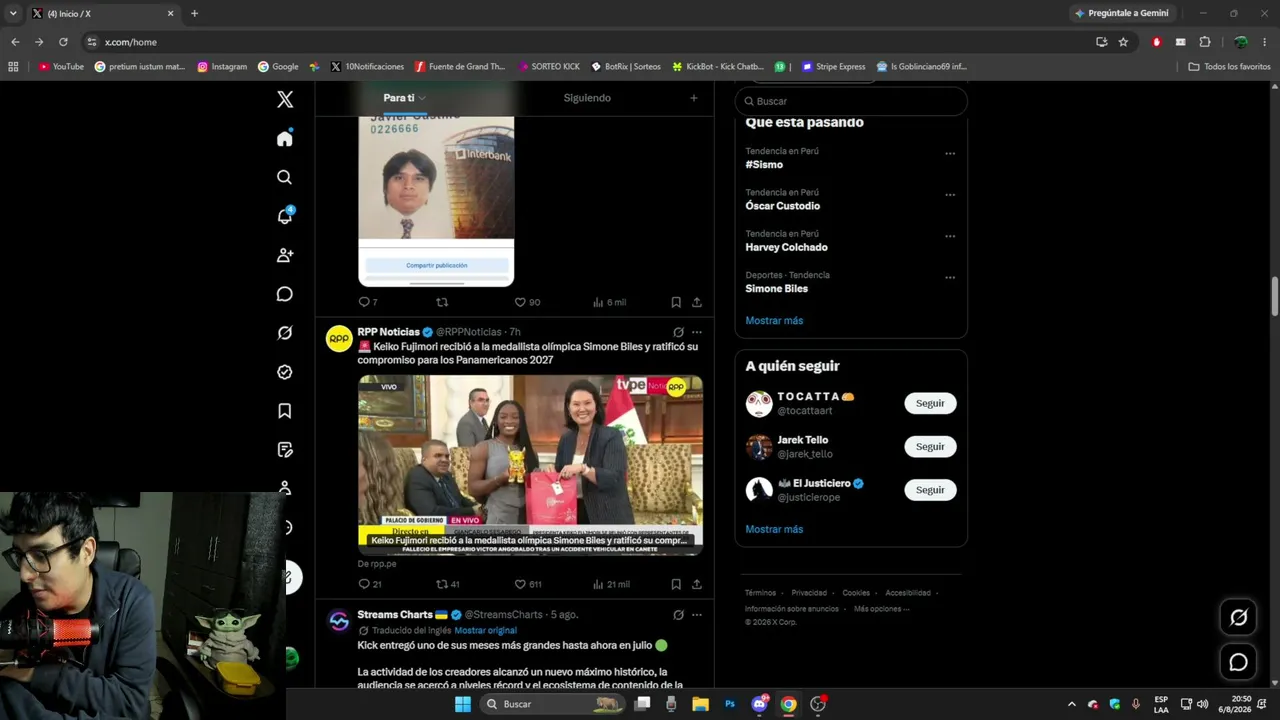
Task: Ask Grok about Streams Charts post
Action: click(x=678, y=614)
